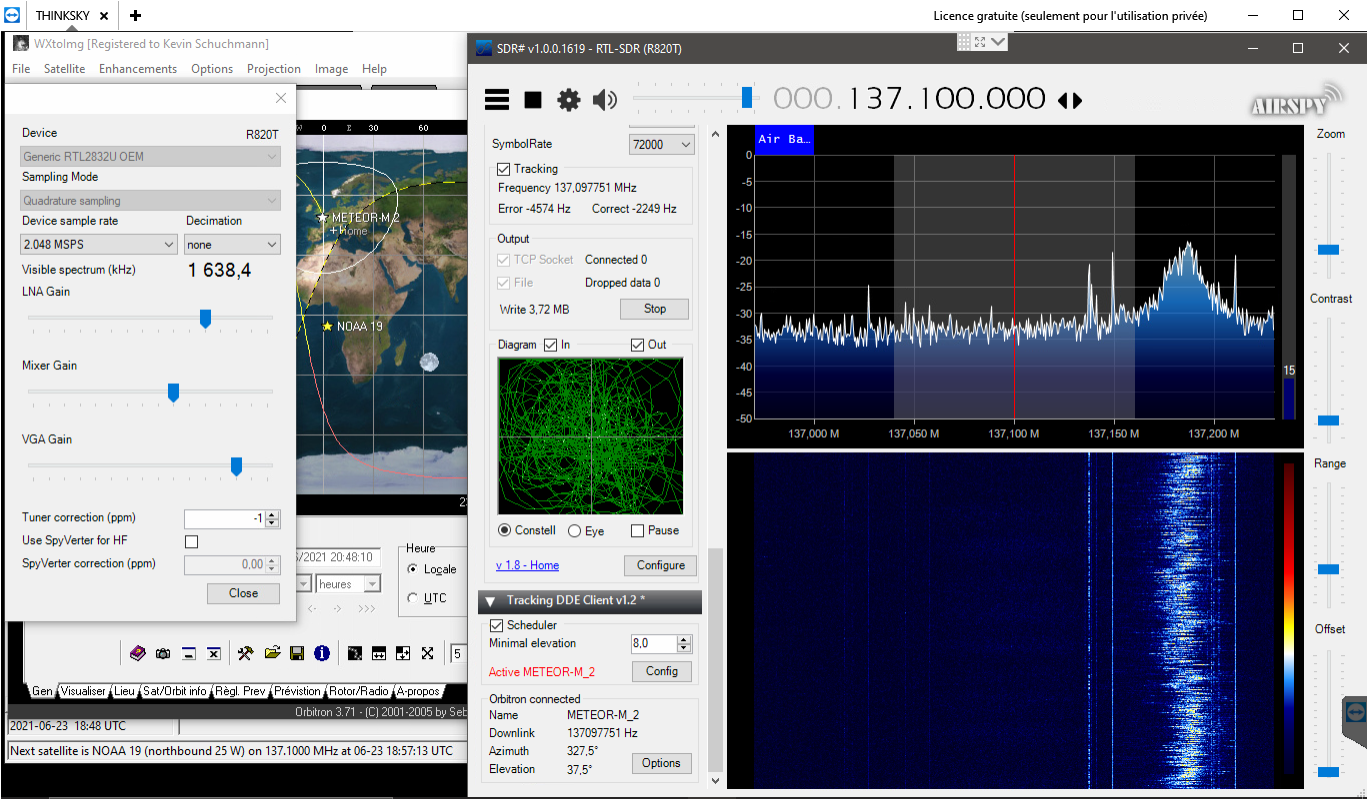Show Orbitron info with blue i icon

point(322,653)
